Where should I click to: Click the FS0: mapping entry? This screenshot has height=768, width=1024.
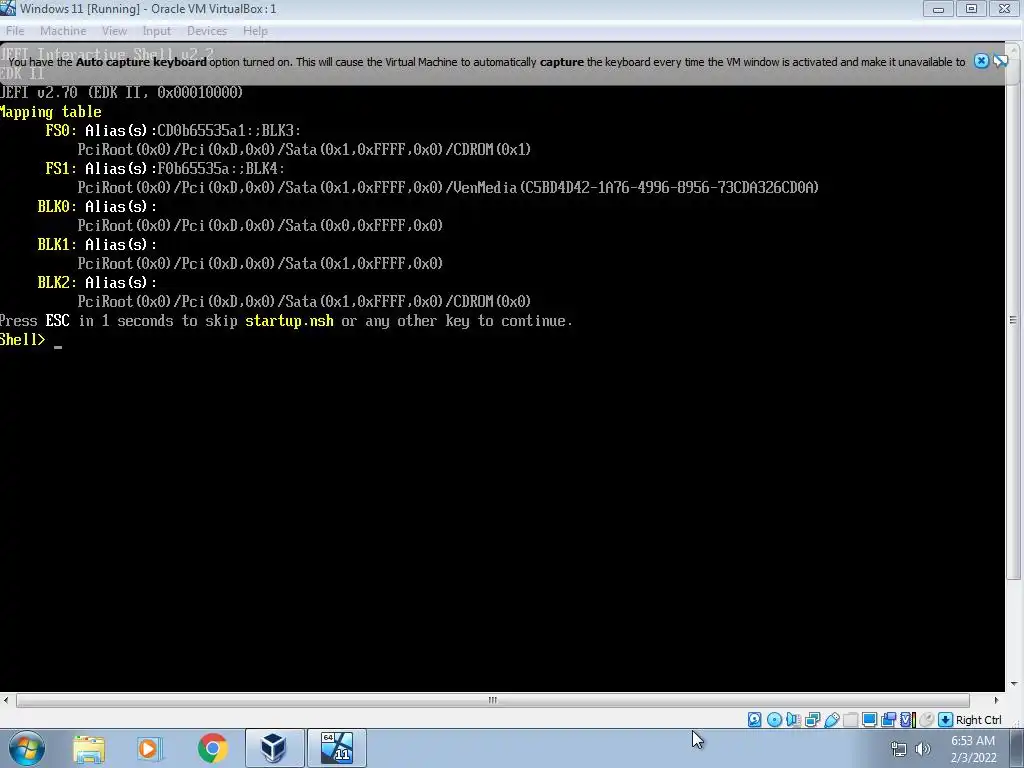[x=61, y=131]
